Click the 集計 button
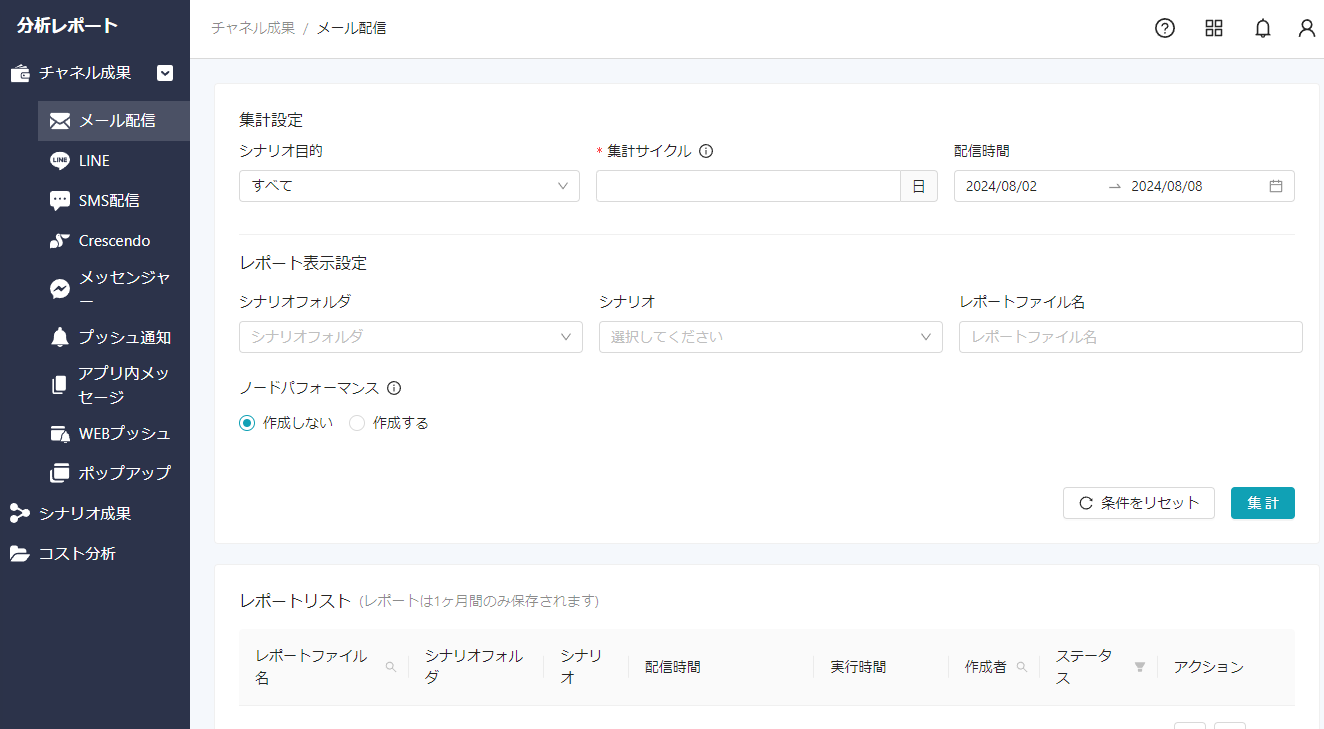The width and height of the screenshot is (1324, 729). 1262,503
